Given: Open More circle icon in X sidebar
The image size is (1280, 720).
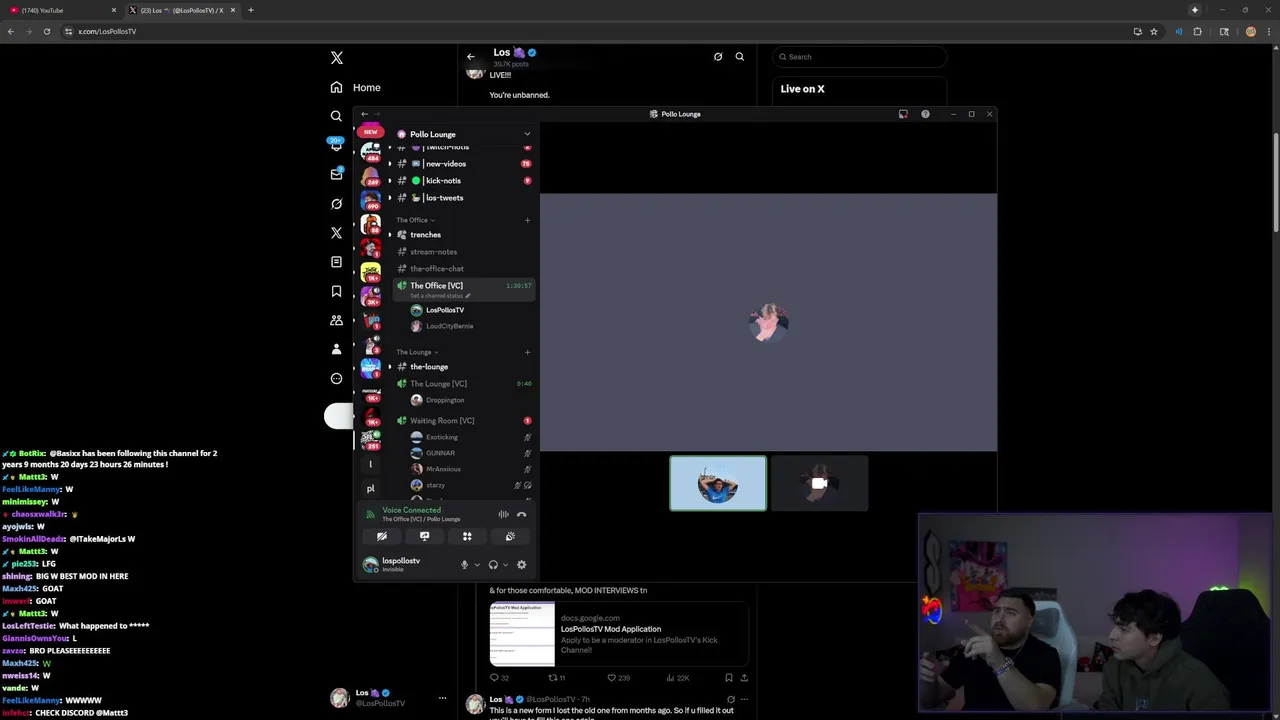Looking at the screenshot, I should [336, 378].
